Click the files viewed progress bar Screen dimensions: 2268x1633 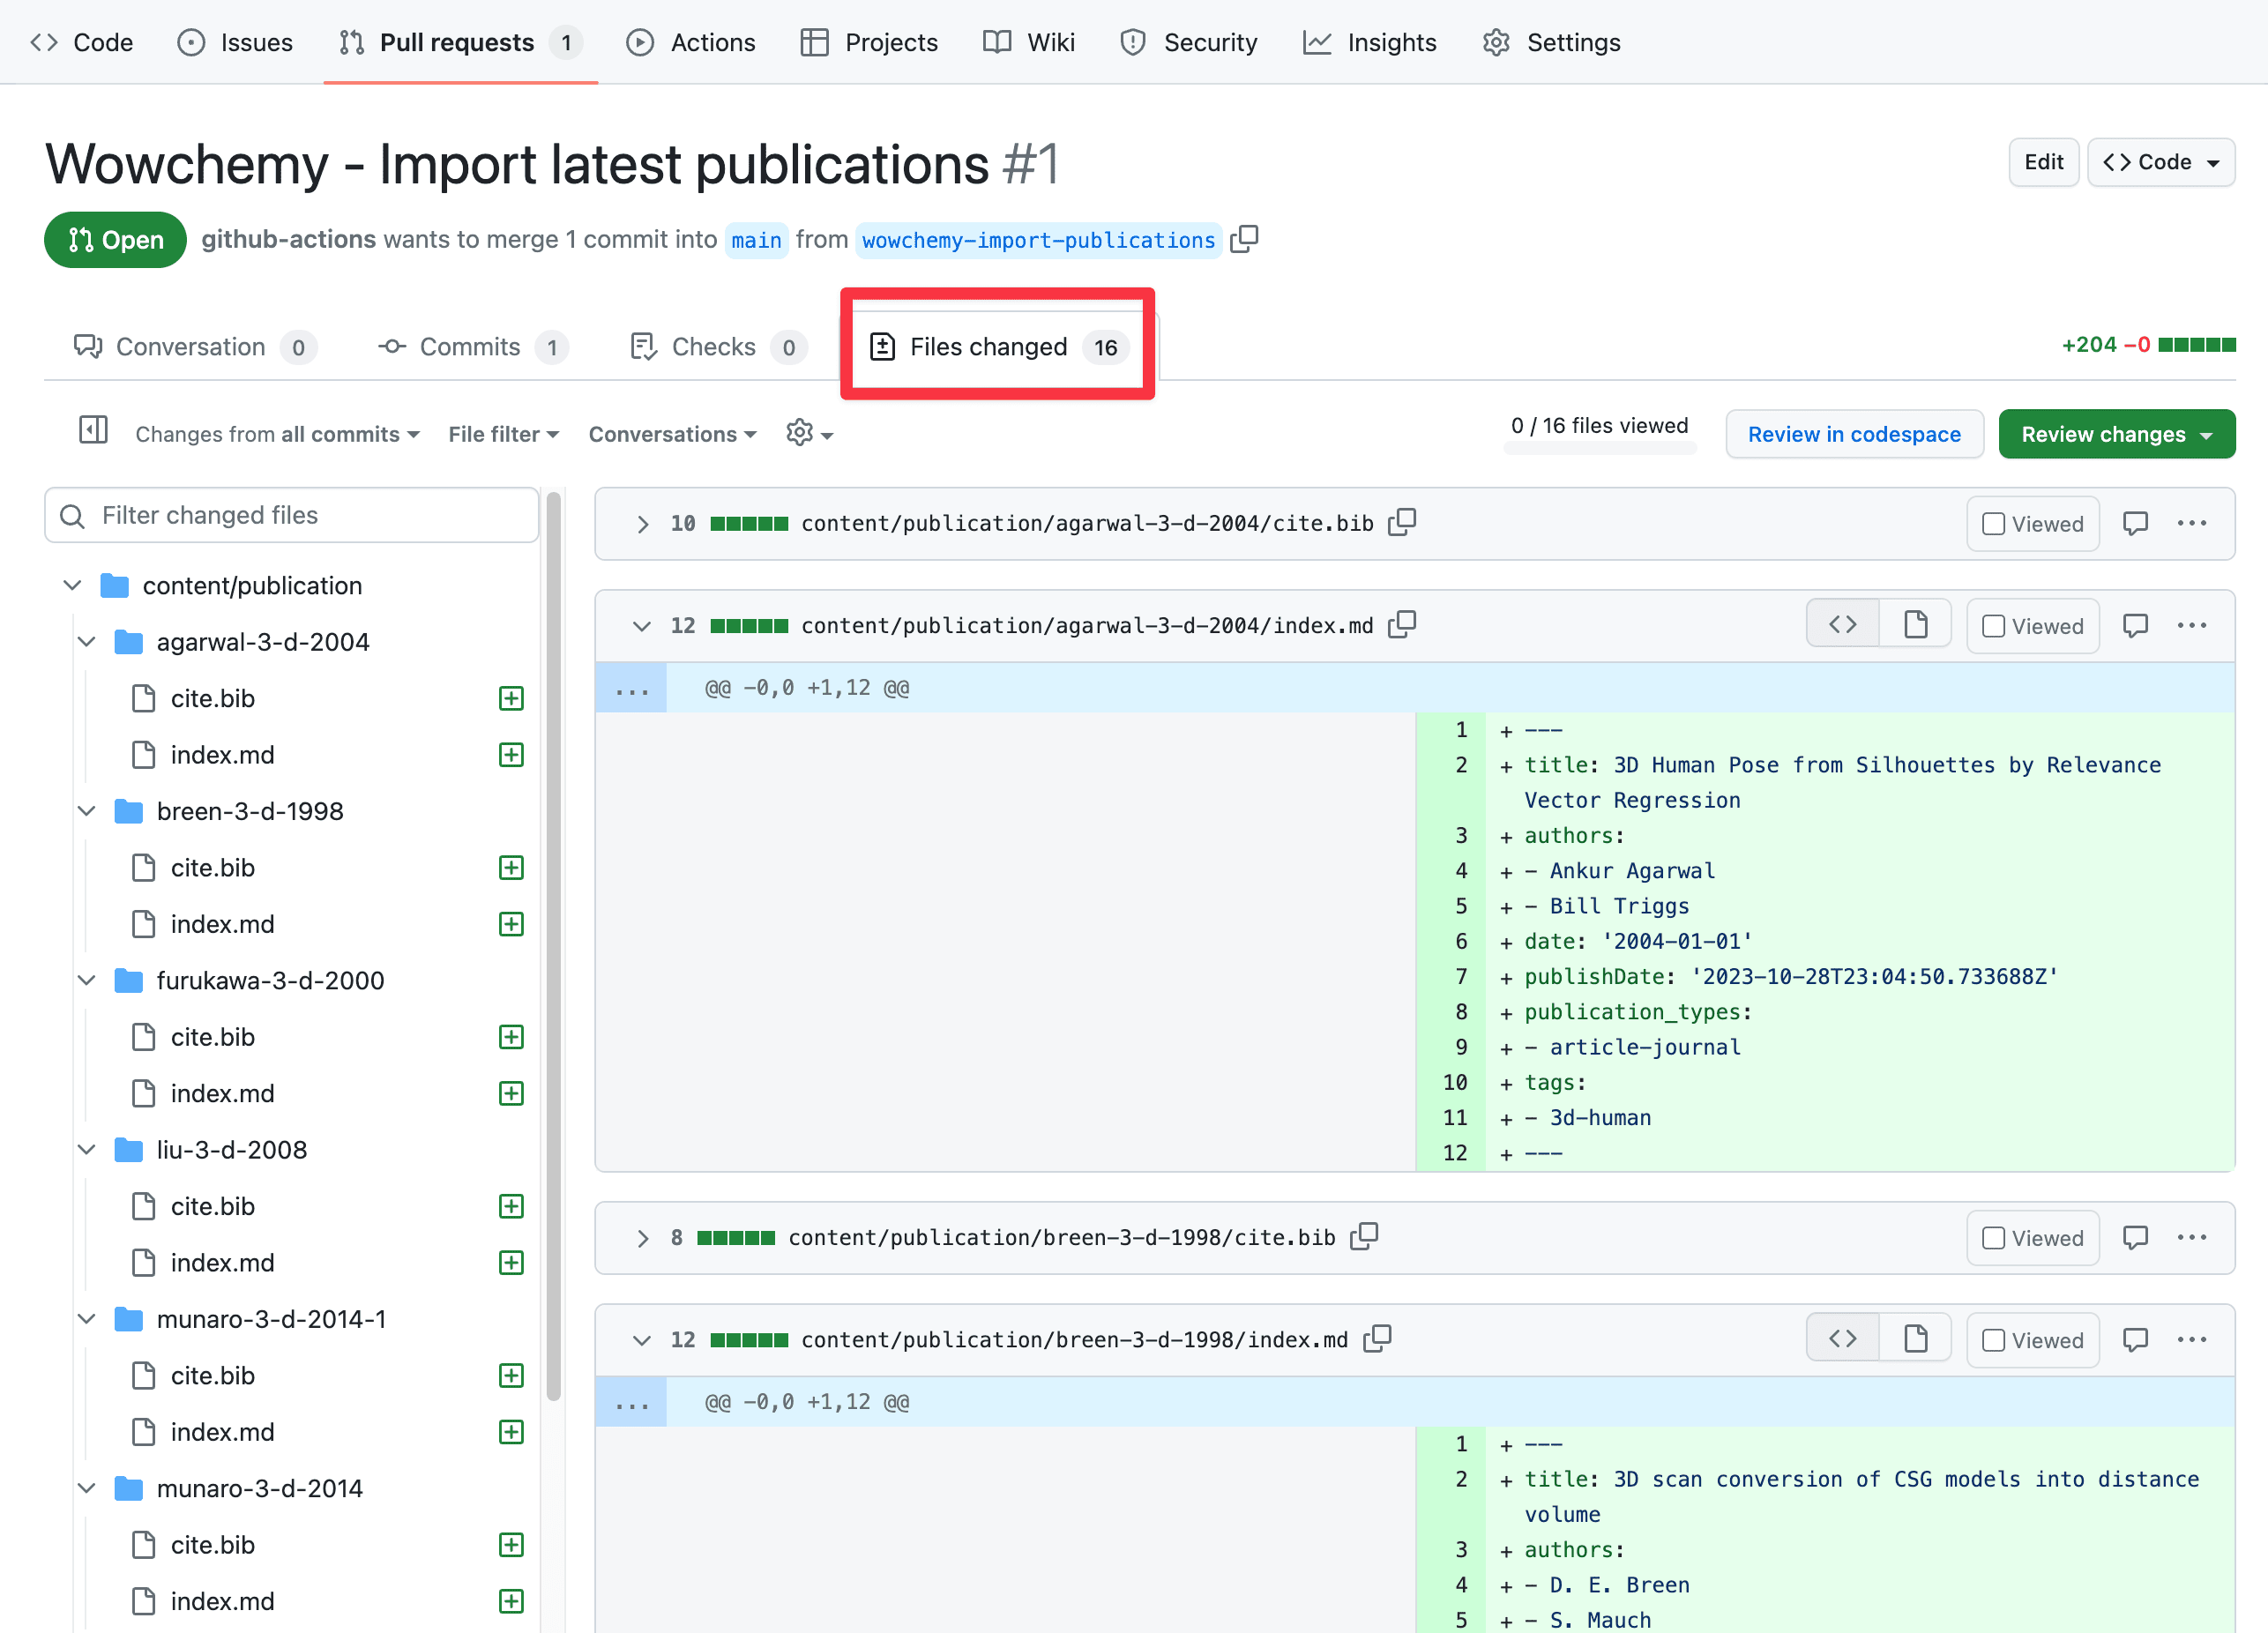1599,448
